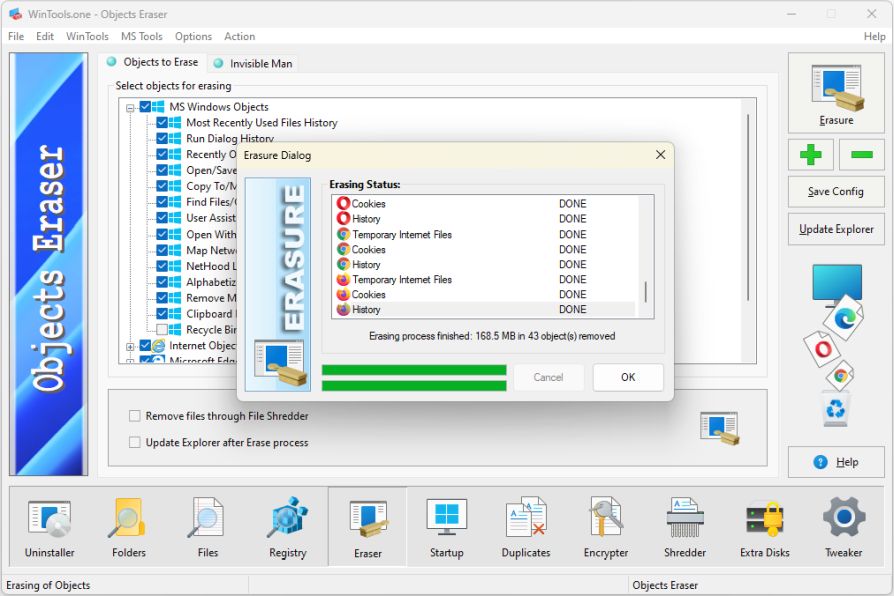Viewport: 894px width, 596px height.
Task: Click the Erasing Status list scrollbar thumb
Action: pyautogui.click(x=645, y=292)
